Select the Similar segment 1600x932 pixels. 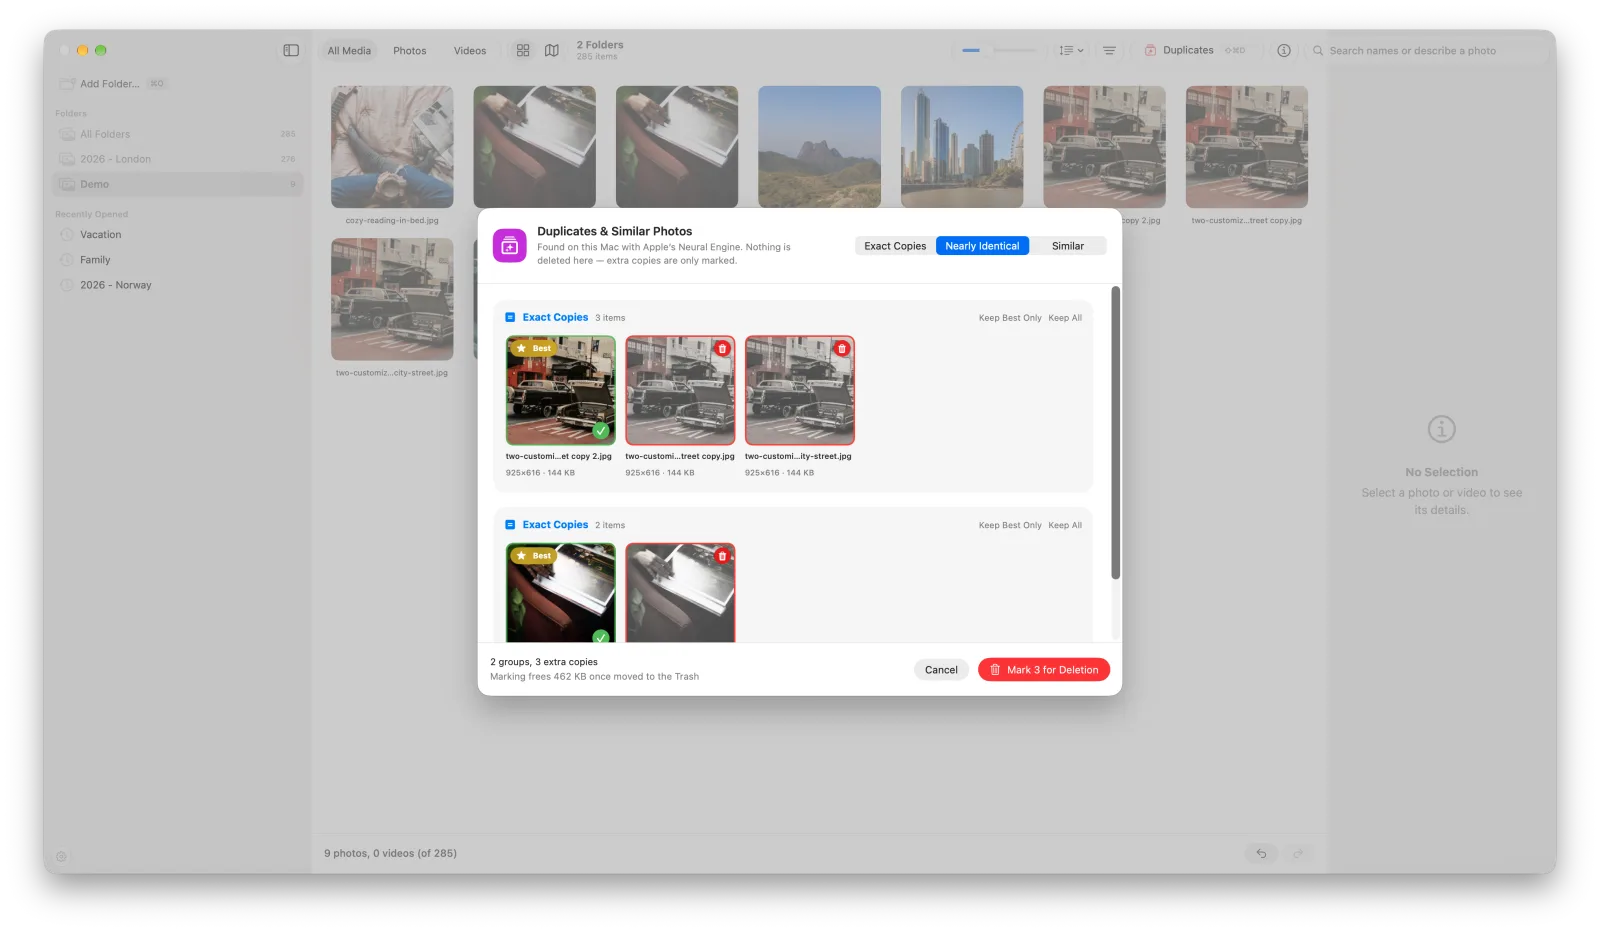[1067, 246]
